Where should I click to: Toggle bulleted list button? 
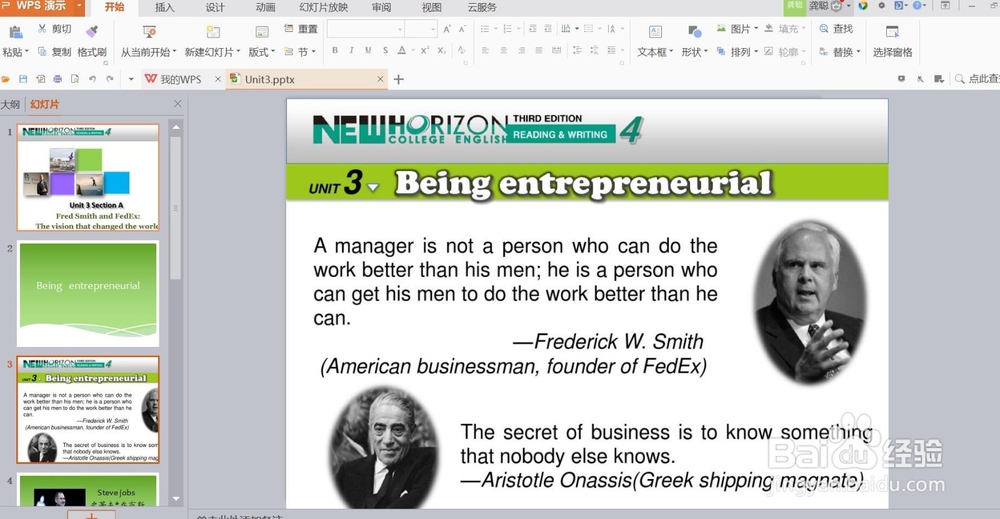(485, 29)
